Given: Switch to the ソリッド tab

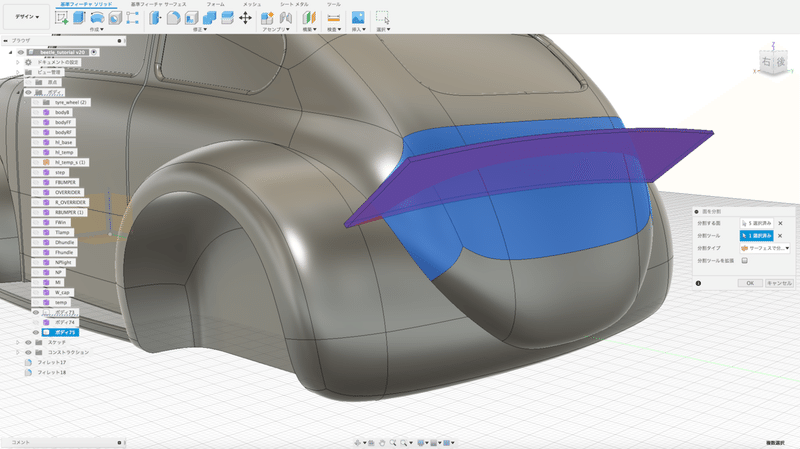Looking at the screenshot, I should point(86,4).
